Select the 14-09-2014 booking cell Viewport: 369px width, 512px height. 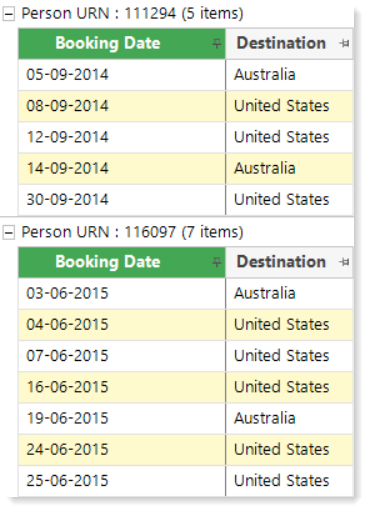click(x=122, y=168)
